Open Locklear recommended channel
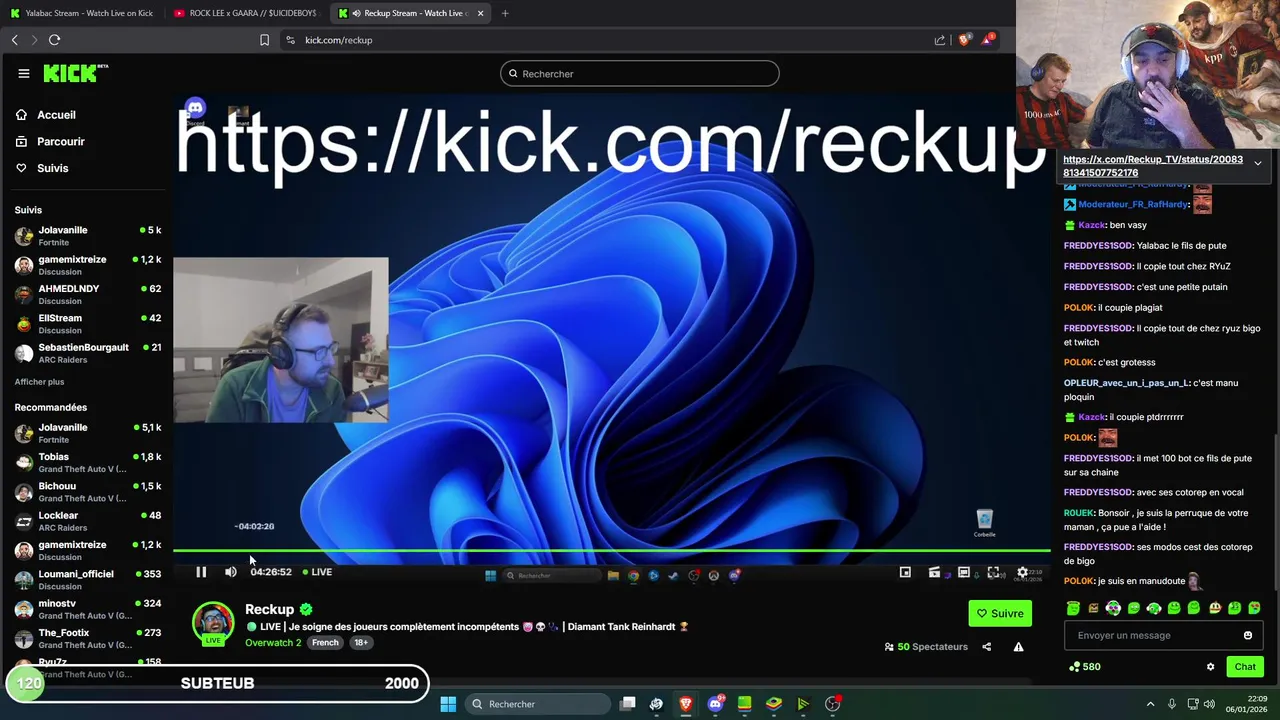The height and width of the screenshot is (720, 1280). tap(88, 521)
